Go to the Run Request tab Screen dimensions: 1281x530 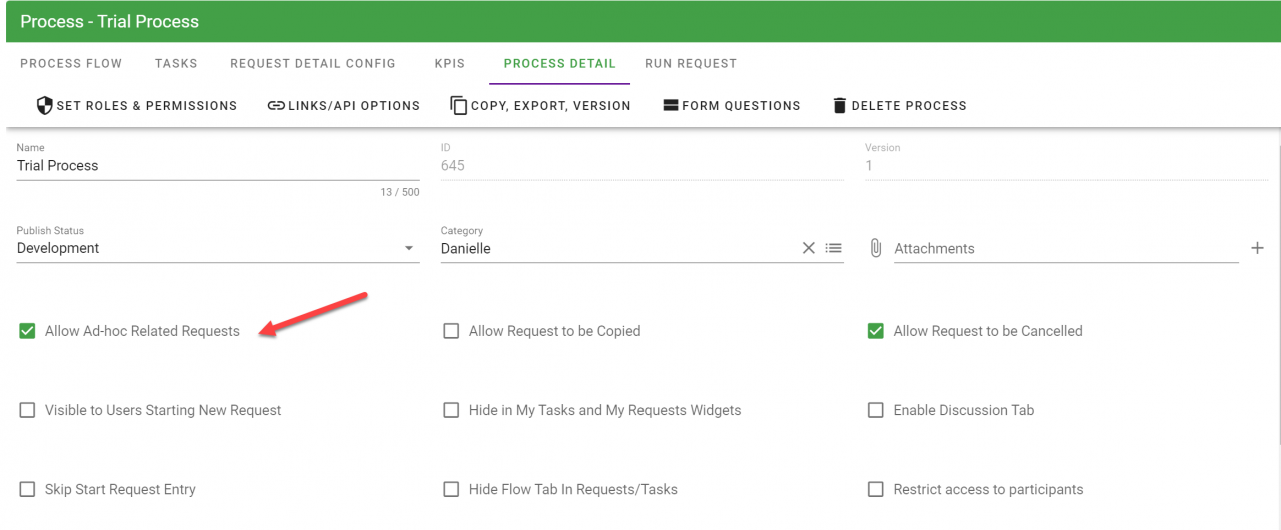pos(691,63)
